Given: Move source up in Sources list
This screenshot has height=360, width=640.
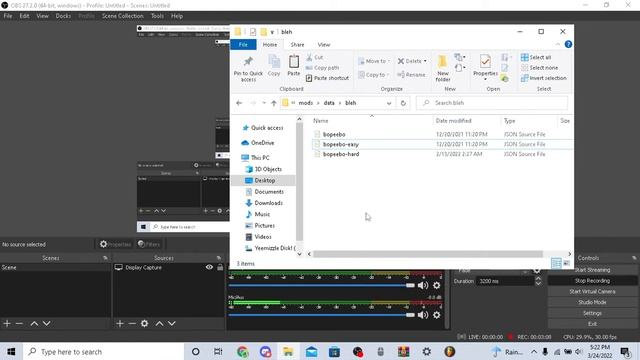Looking at the screenshot, I should coord(159,323).
